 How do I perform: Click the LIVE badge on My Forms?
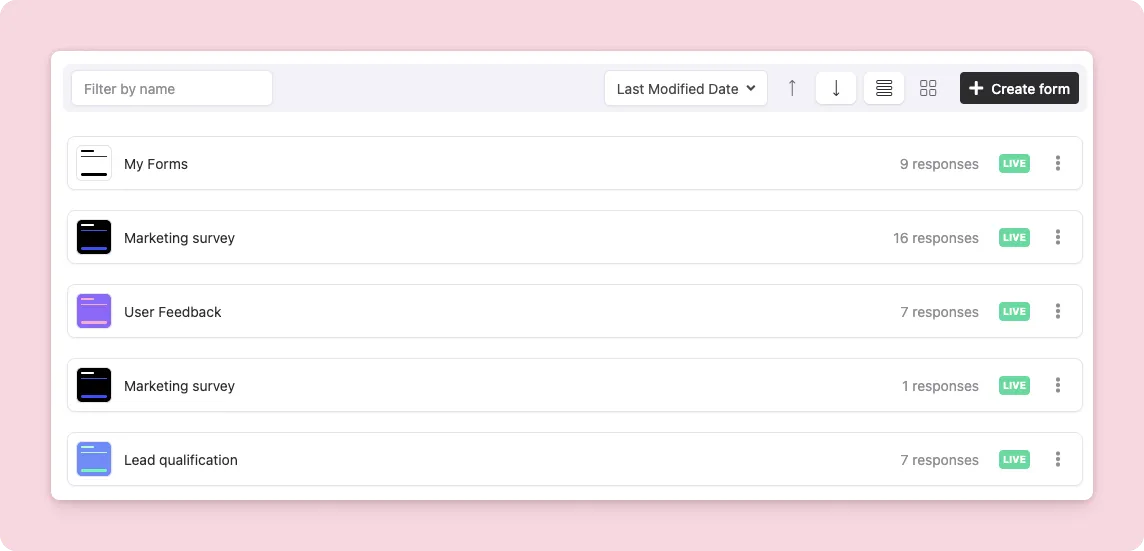click(x=1014, y=164)
